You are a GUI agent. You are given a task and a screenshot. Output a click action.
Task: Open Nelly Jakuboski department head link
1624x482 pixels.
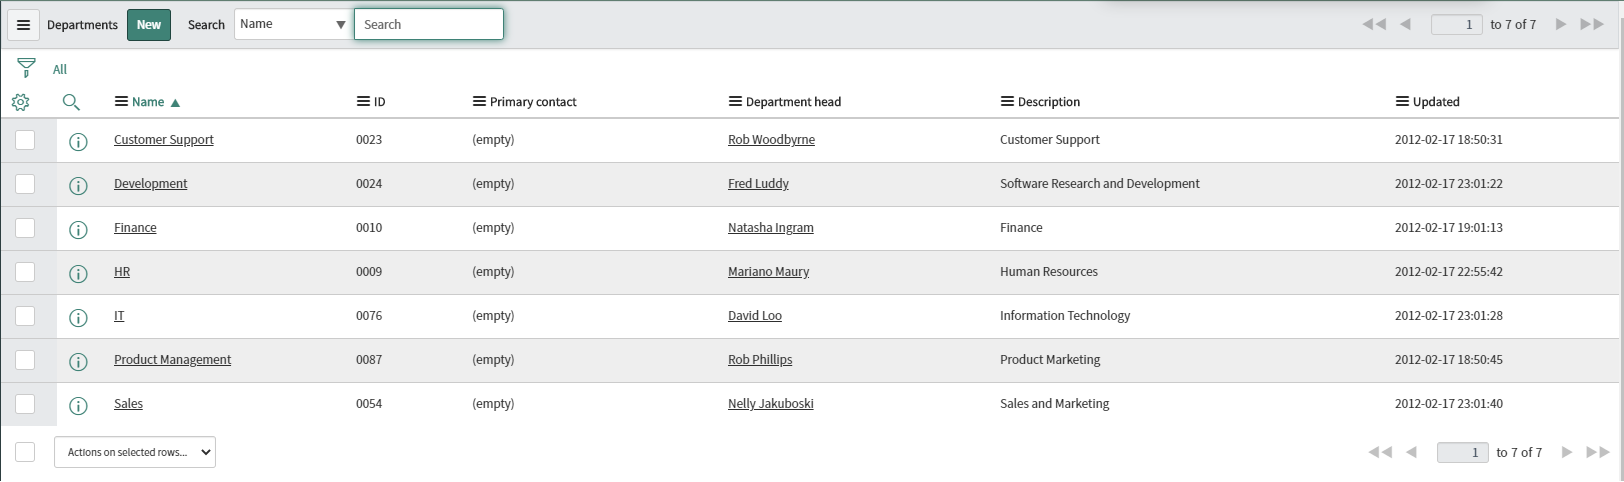coord(770,404)
